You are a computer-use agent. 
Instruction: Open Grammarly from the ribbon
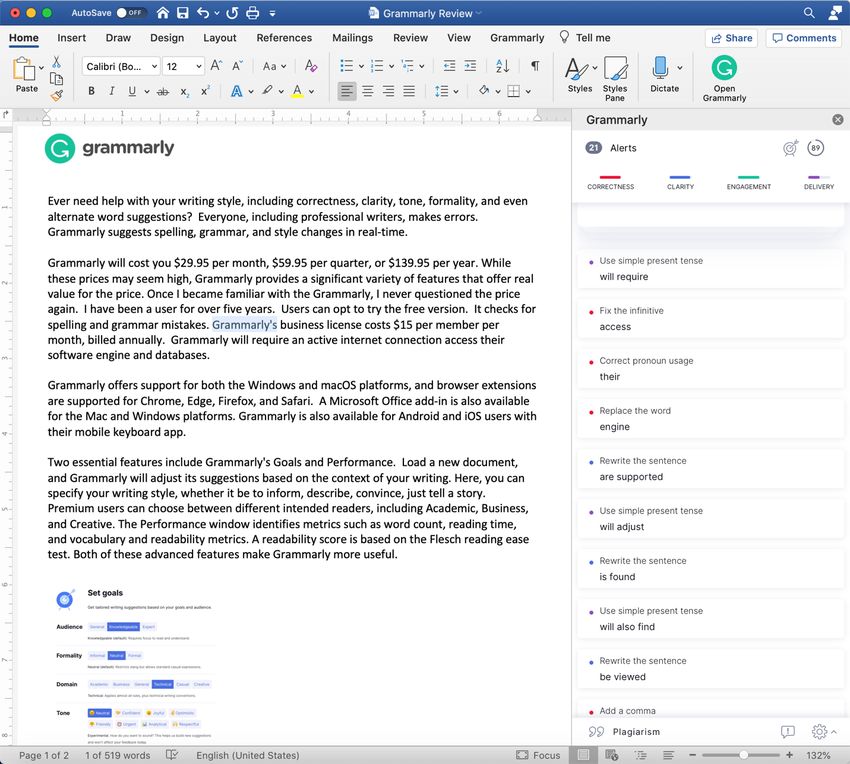pos(724,79)
